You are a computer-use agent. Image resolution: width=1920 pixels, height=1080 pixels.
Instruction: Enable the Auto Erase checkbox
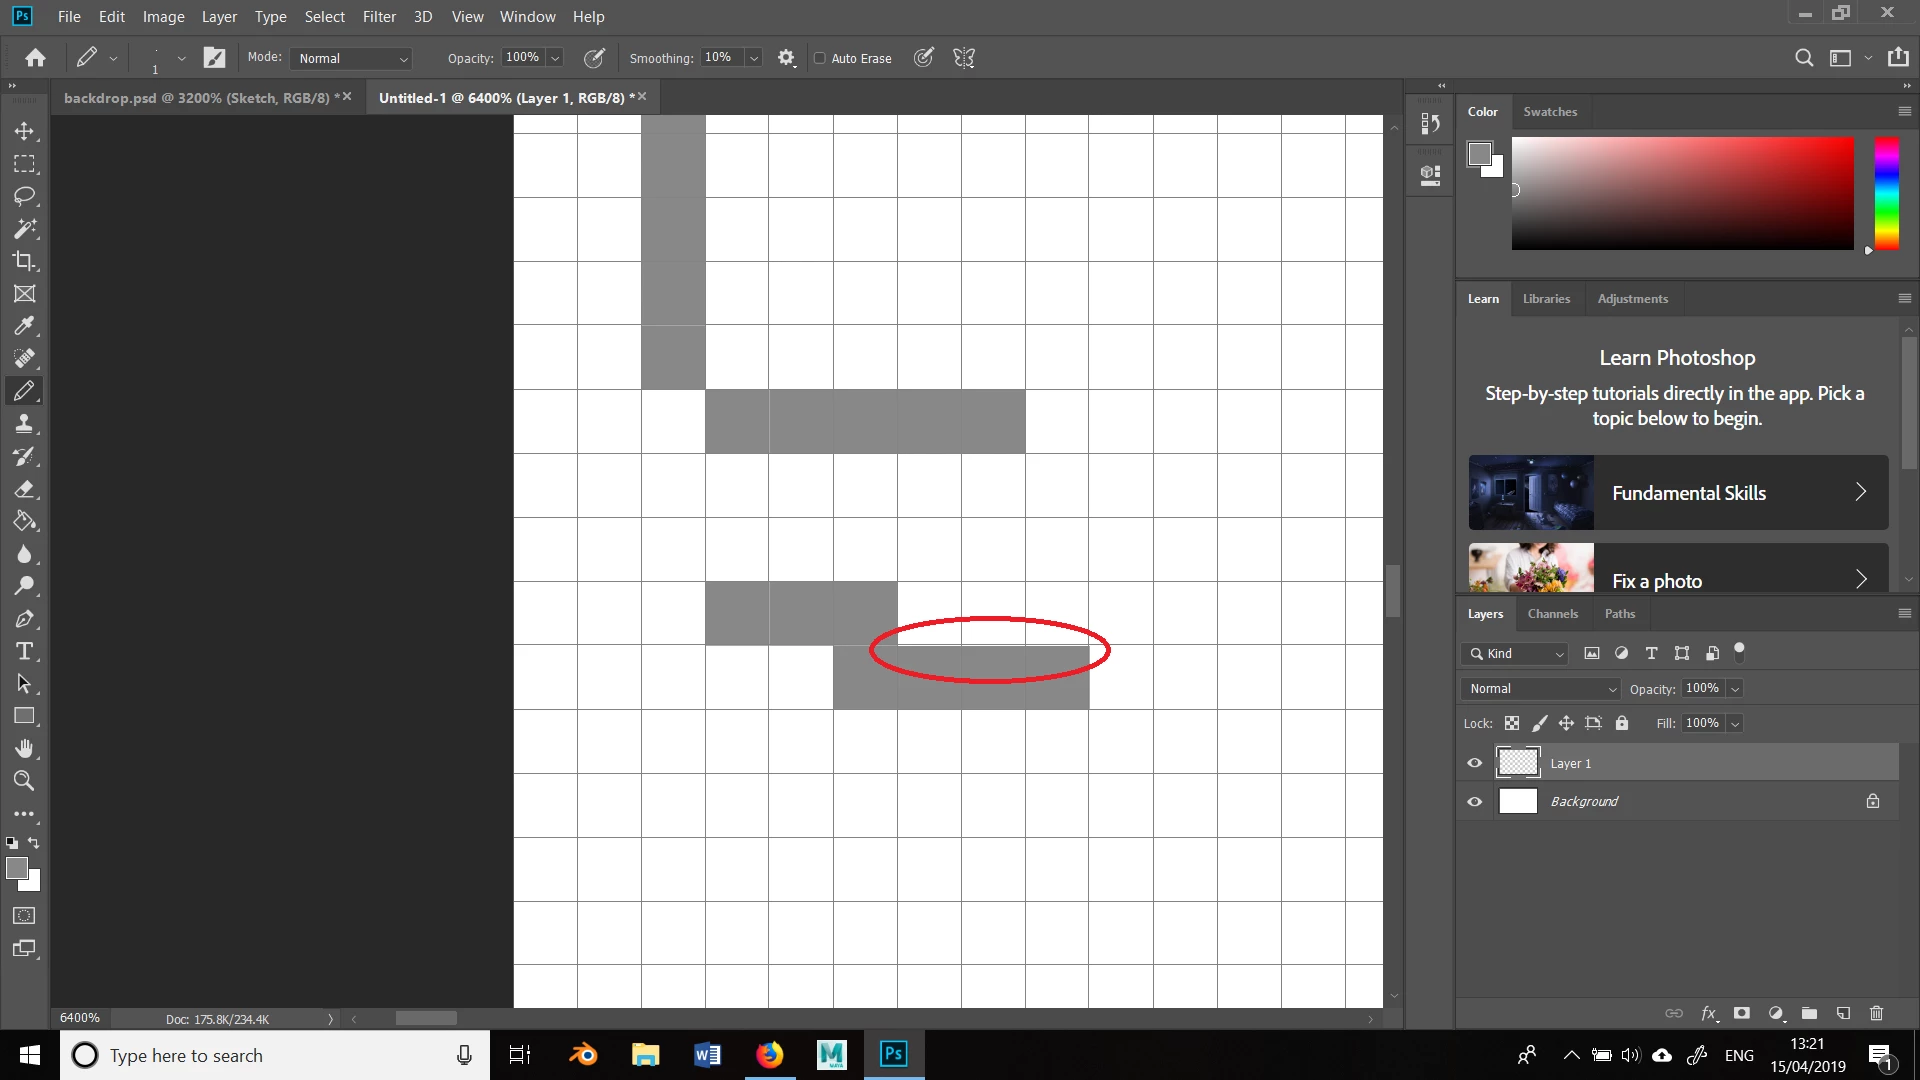820,58
